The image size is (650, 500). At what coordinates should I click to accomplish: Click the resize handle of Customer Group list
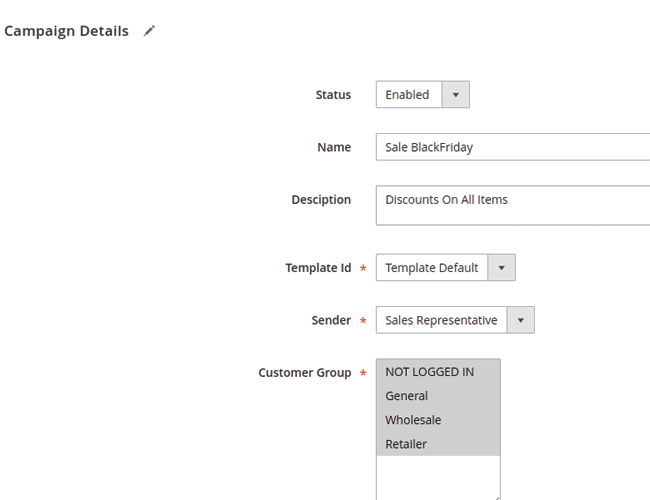(496, 495)
